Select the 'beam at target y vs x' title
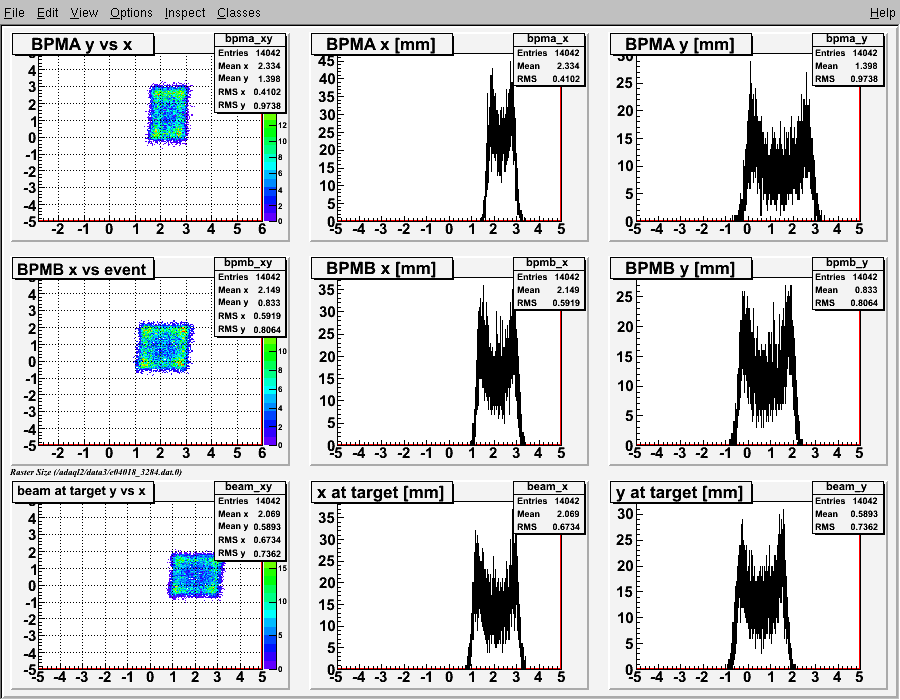 pos(83,492)
